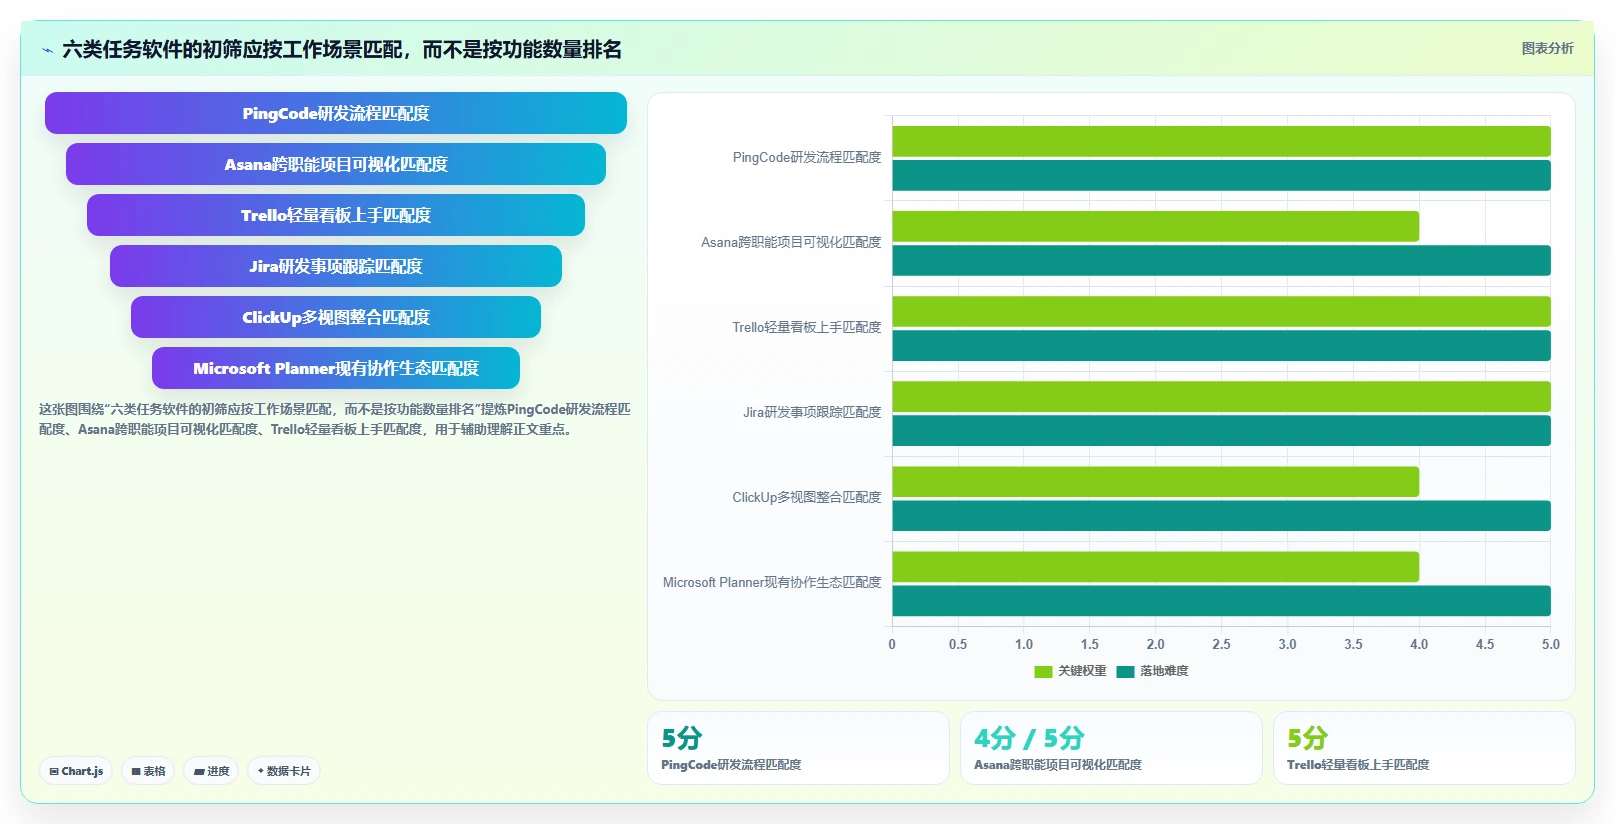
Task: Click the chart axis label Jira研发事项跟踪匹配度
Action: point(812,412)
